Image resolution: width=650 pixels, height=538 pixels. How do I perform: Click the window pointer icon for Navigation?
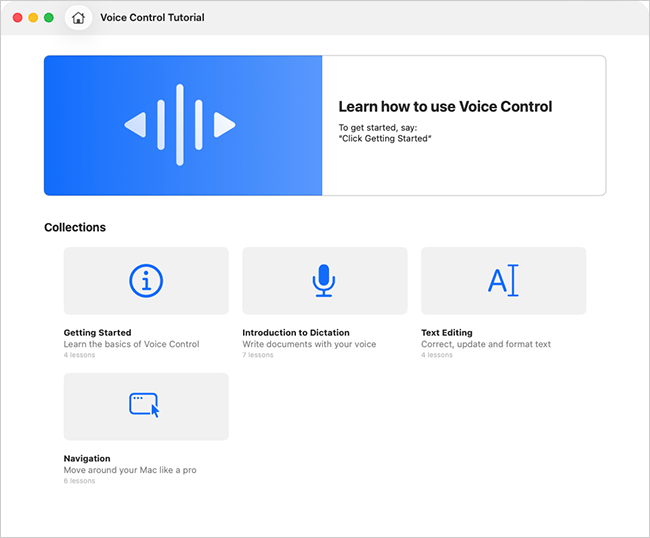145,406
